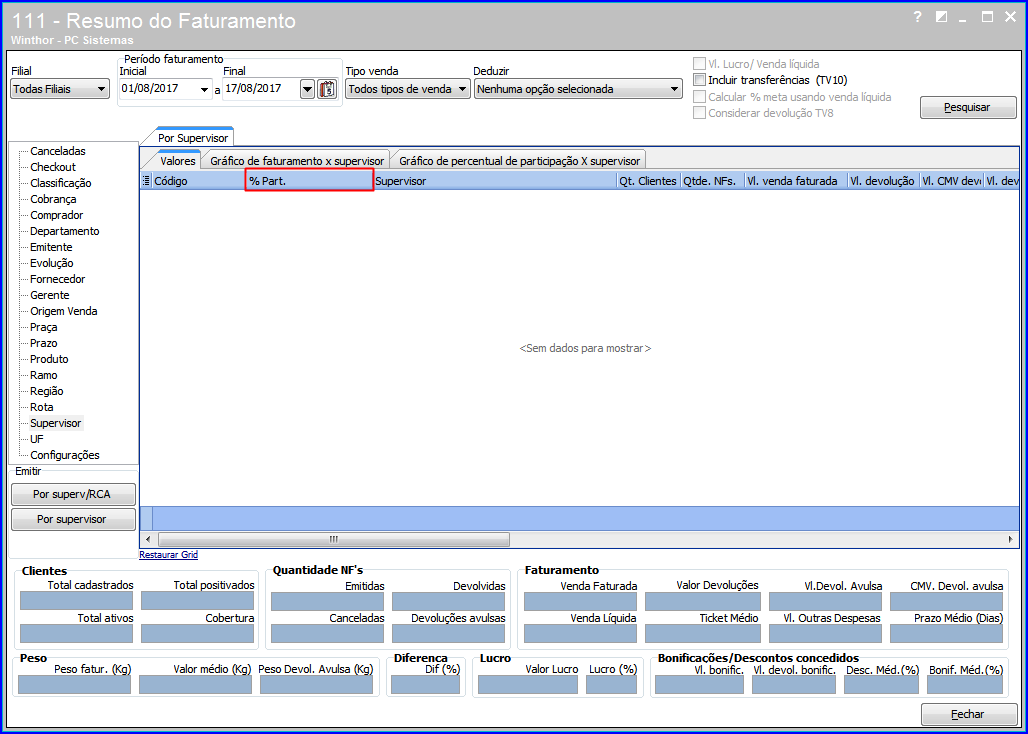
Task: Toggle Calcular % meta usando venda líquida
Action: coord(700,97)
